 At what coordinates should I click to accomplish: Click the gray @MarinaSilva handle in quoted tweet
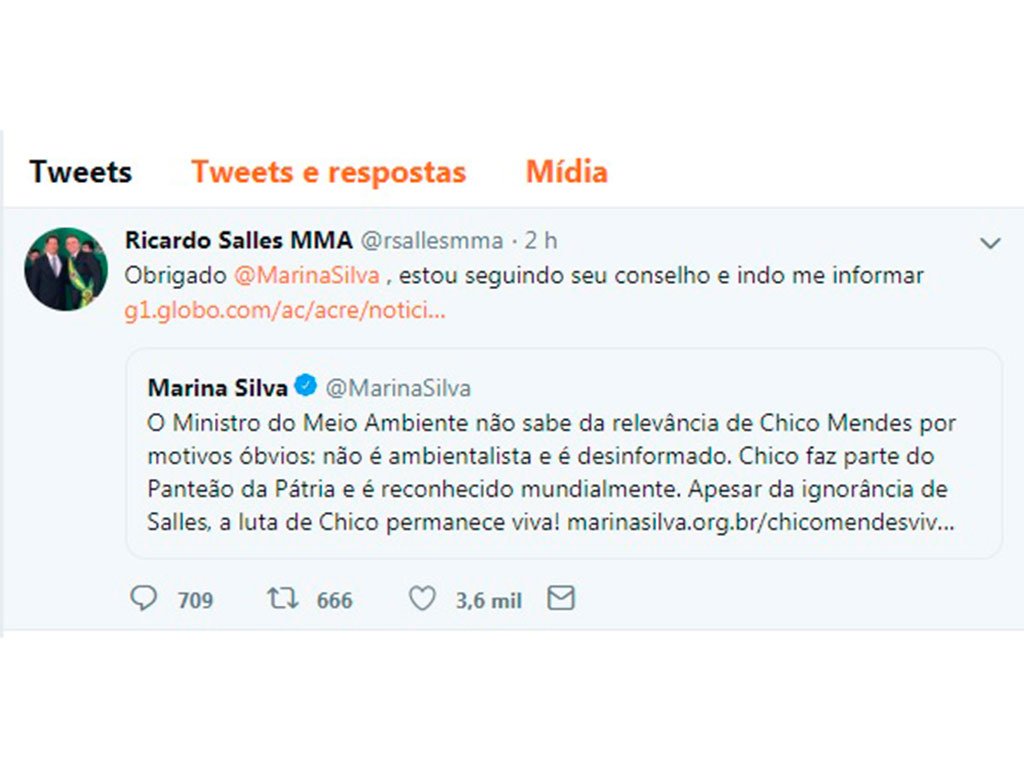point(399,387)
